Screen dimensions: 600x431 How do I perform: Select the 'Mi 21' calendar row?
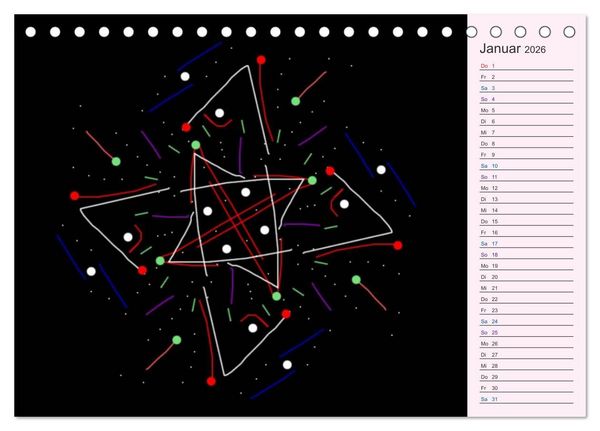527,288
